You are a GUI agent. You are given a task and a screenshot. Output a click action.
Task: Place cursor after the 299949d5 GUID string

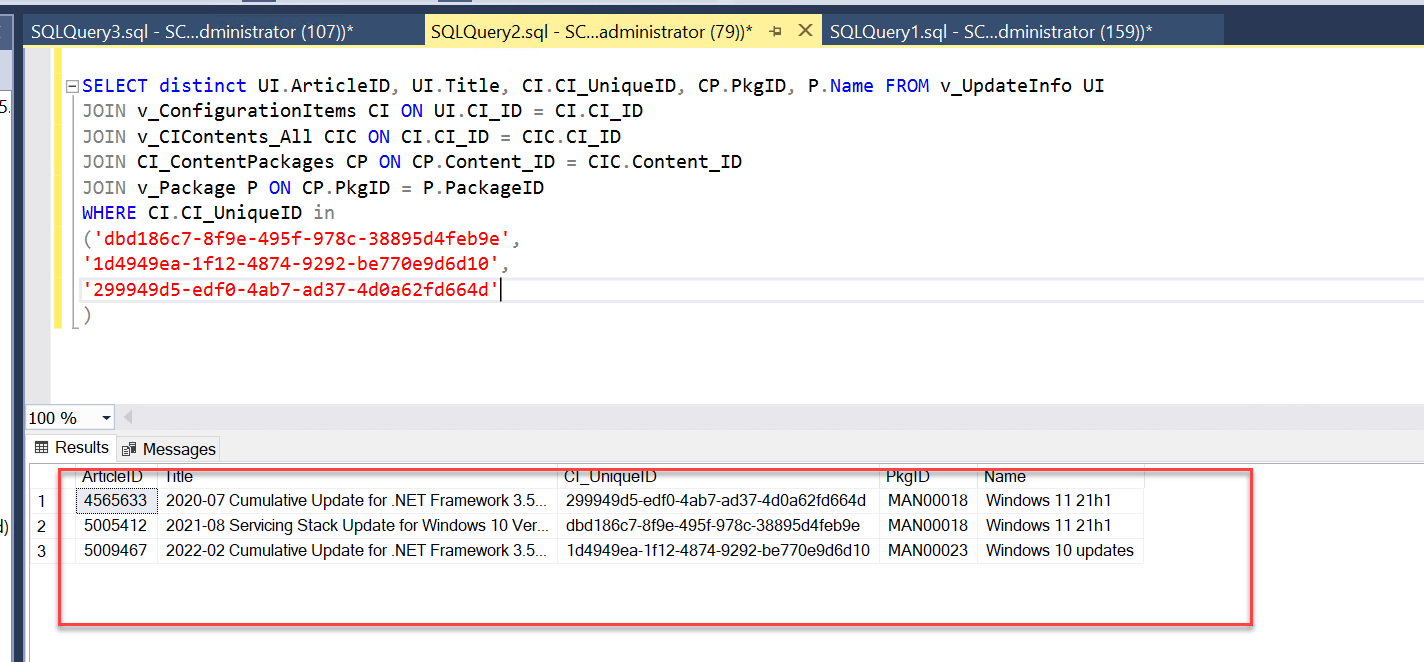(500, 290)
